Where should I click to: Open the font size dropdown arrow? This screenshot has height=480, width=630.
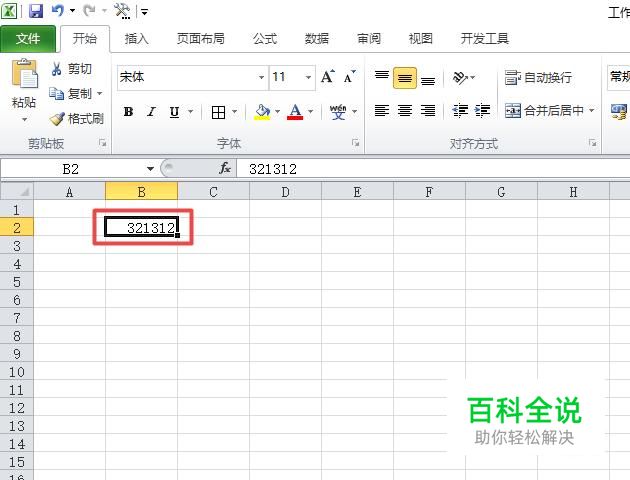(309, 77)
